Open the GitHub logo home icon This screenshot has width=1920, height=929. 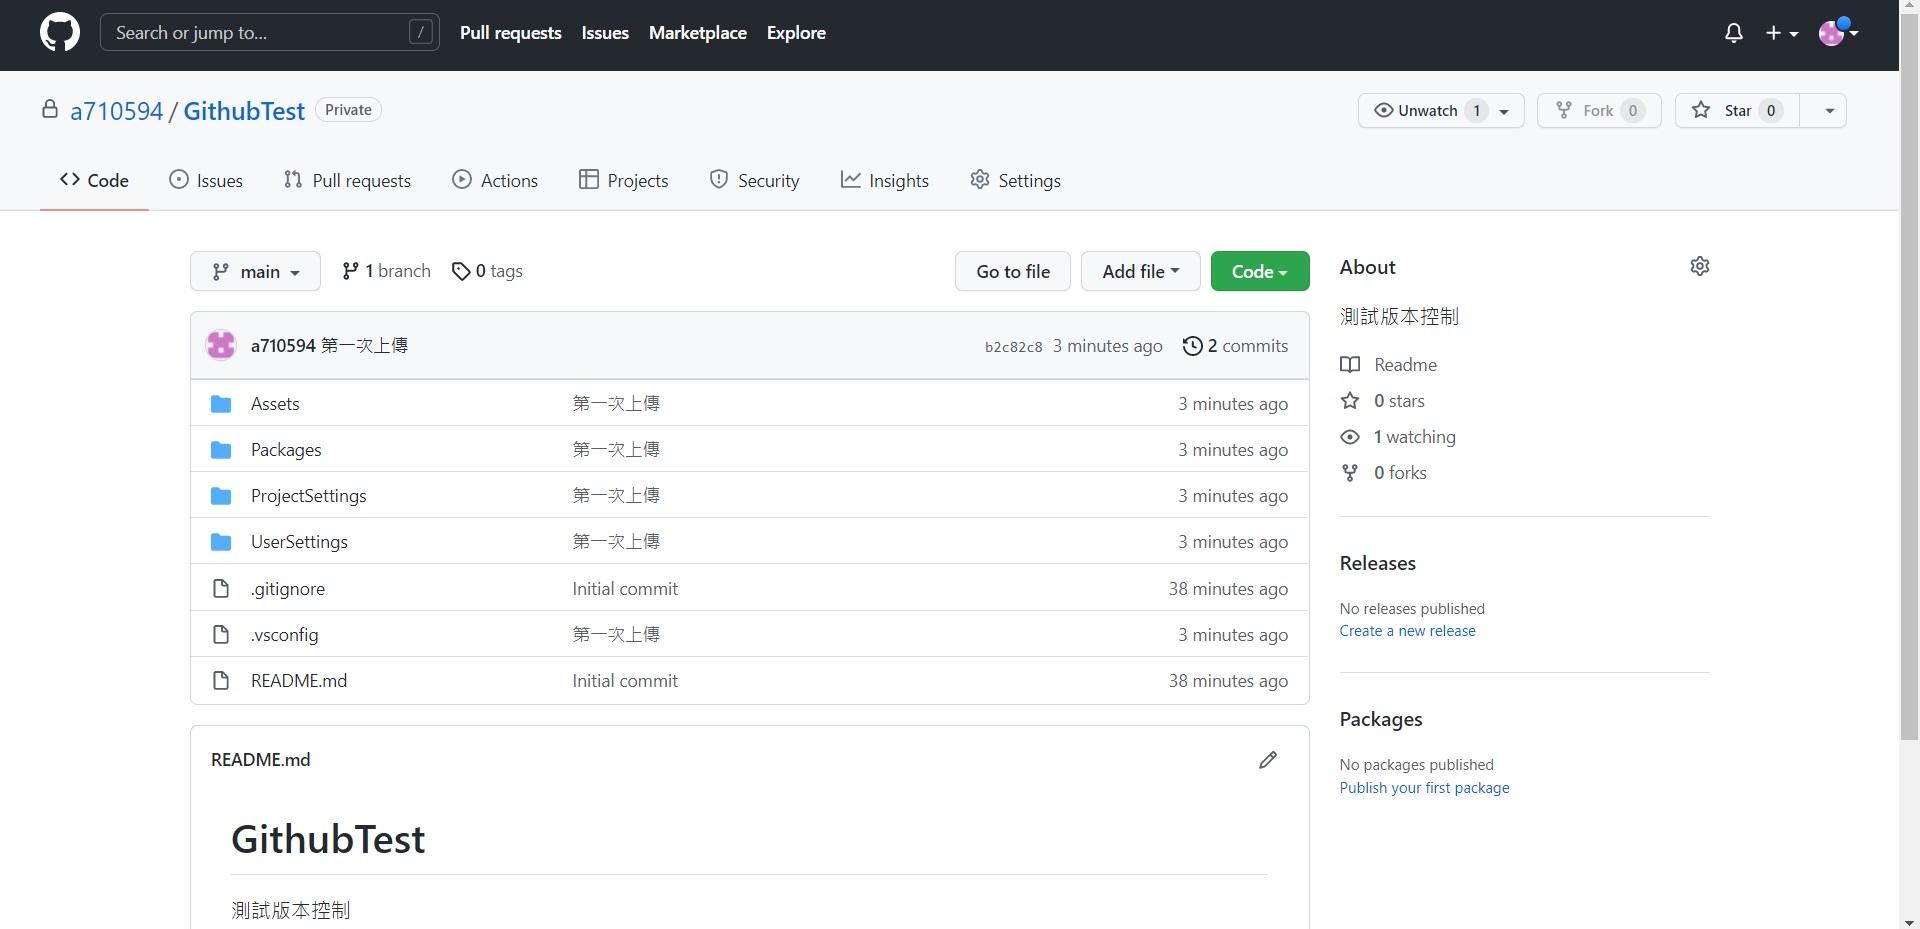click(x=60, y=33)
